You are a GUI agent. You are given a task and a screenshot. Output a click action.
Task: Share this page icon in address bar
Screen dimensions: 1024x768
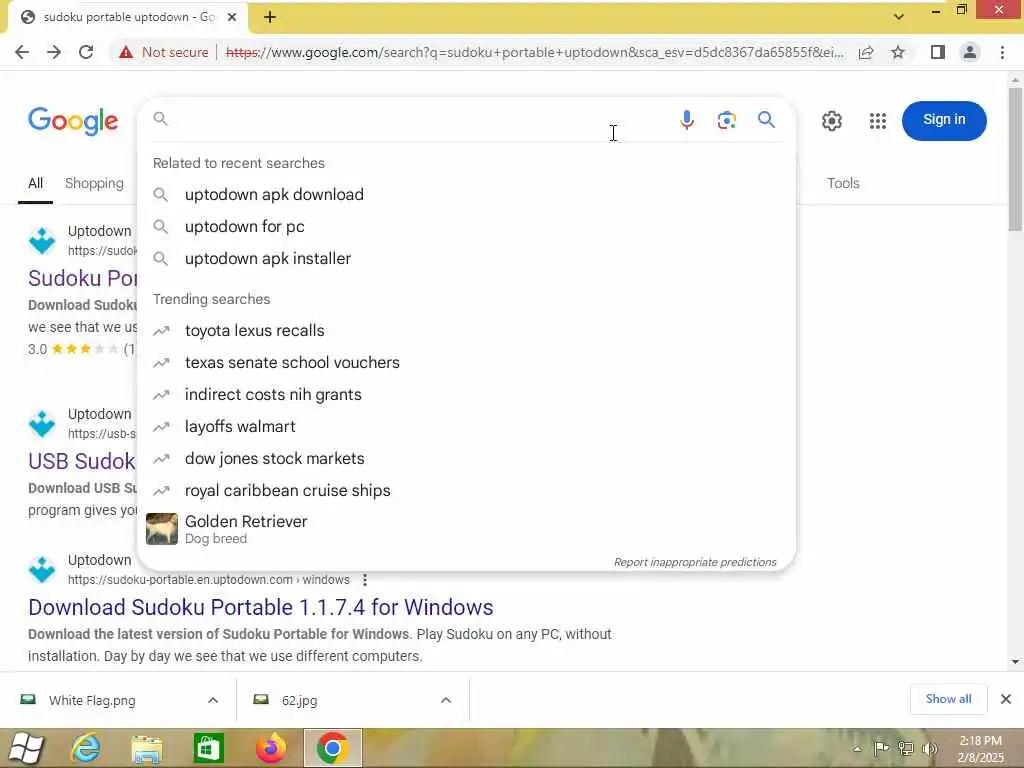point(866,52)
